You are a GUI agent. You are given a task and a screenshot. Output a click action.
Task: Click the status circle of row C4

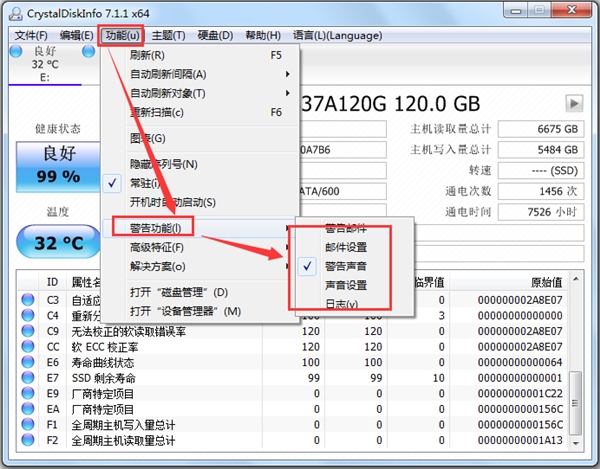coord(28,315)
